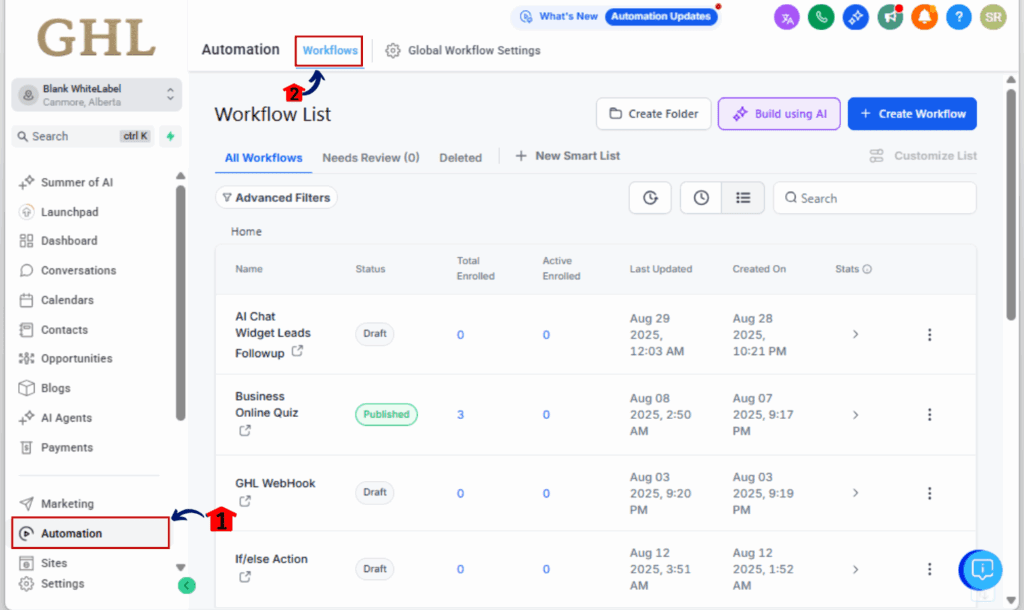Open more options for If/else Action
Screen dimensions: 1024x610
929,570
